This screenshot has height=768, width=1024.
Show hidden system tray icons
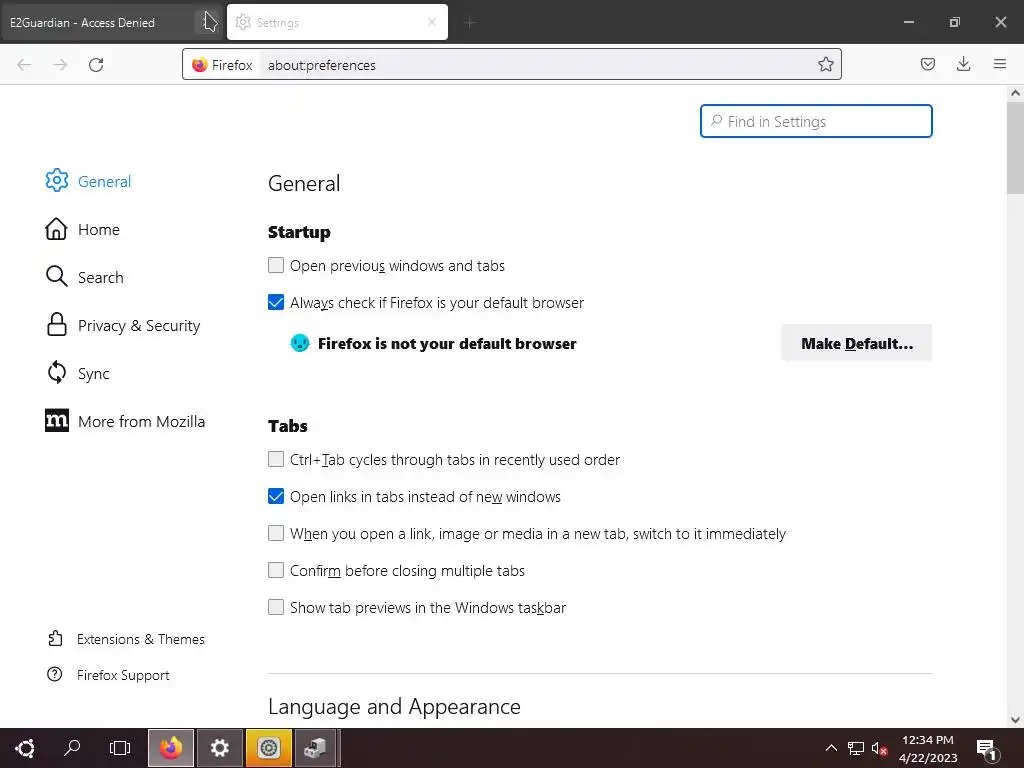coord(831,748)
